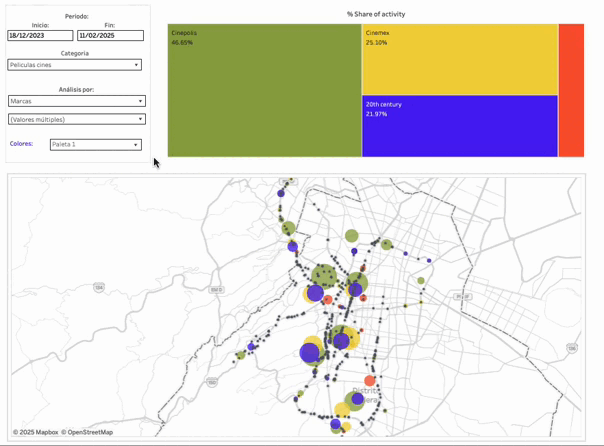Click the Periodo label
This screenshot has height=446, width=604.
(77, 17)
